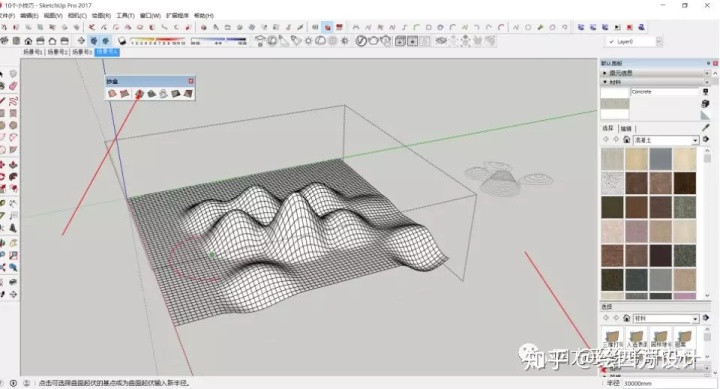Toggle the second highlighted blue cube icon
The width and height of the screenshot is (720, 389).
coord(106,41)
